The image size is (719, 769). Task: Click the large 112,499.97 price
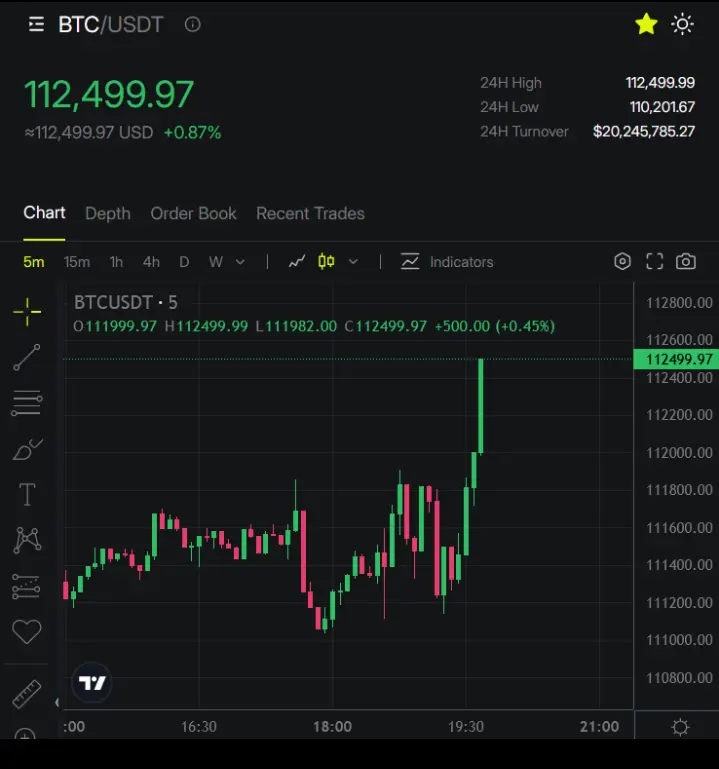109,94
